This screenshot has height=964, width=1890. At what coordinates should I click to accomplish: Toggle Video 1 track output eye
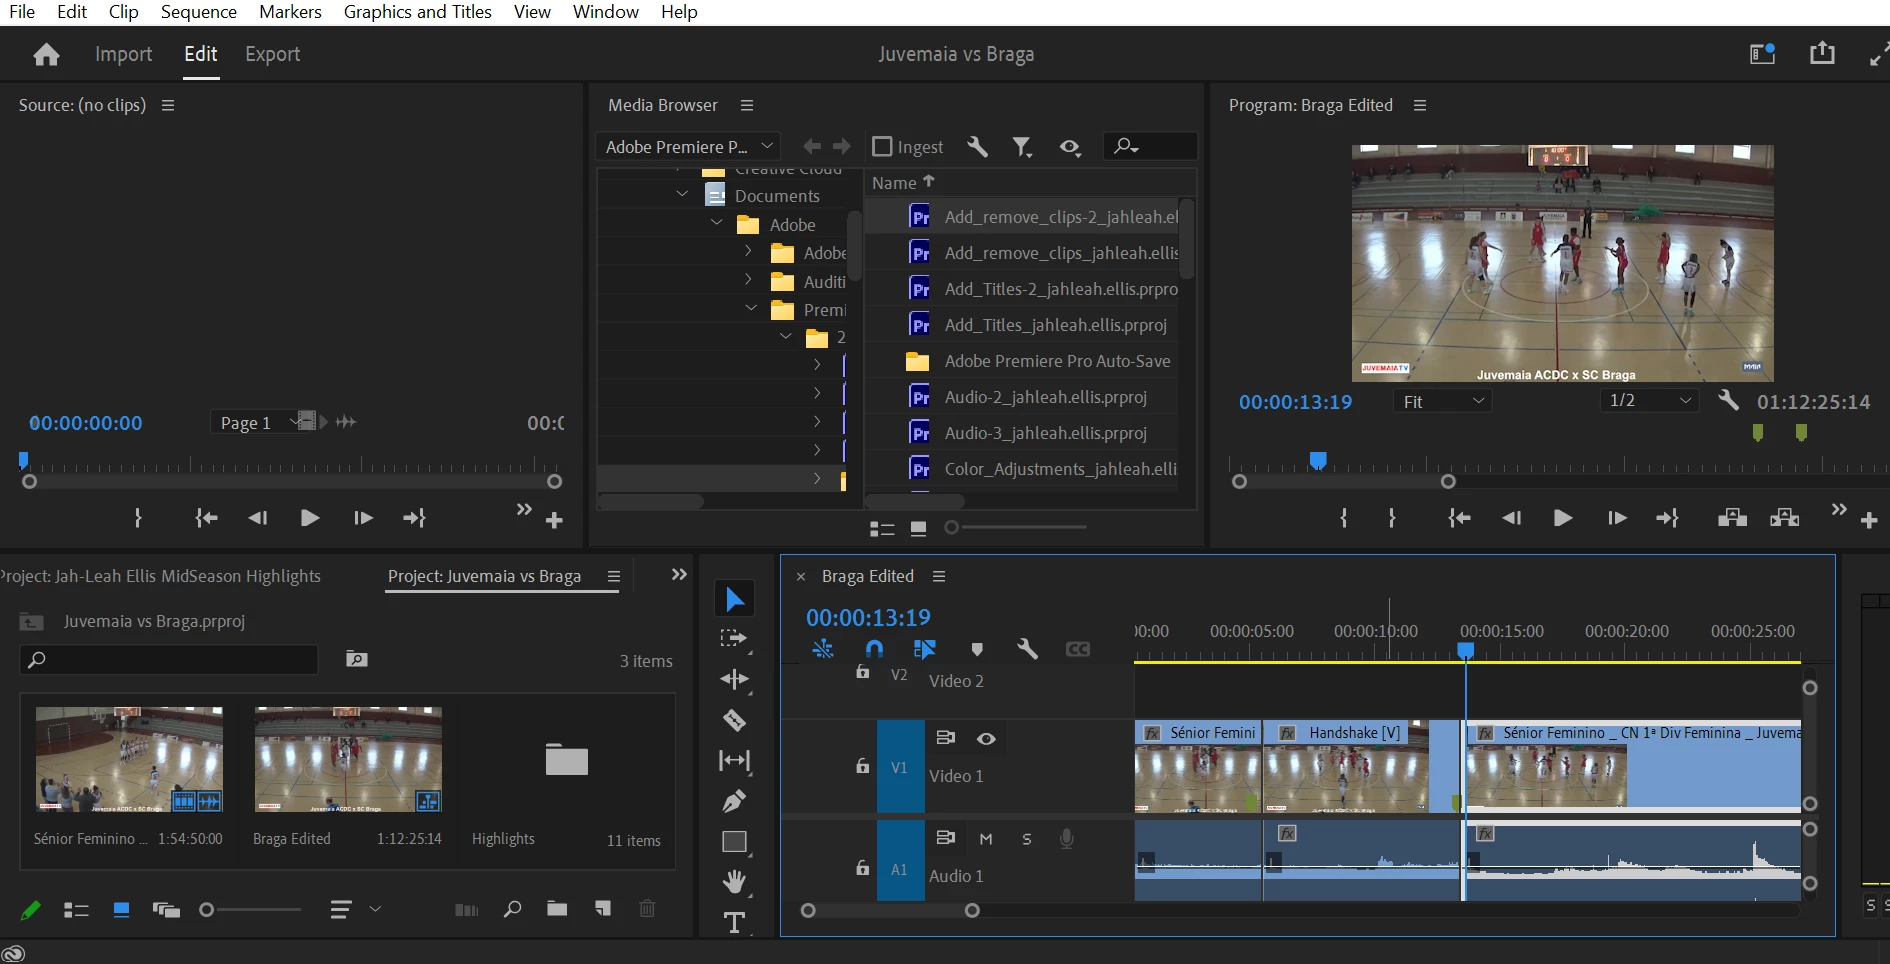tap(986, 739)
